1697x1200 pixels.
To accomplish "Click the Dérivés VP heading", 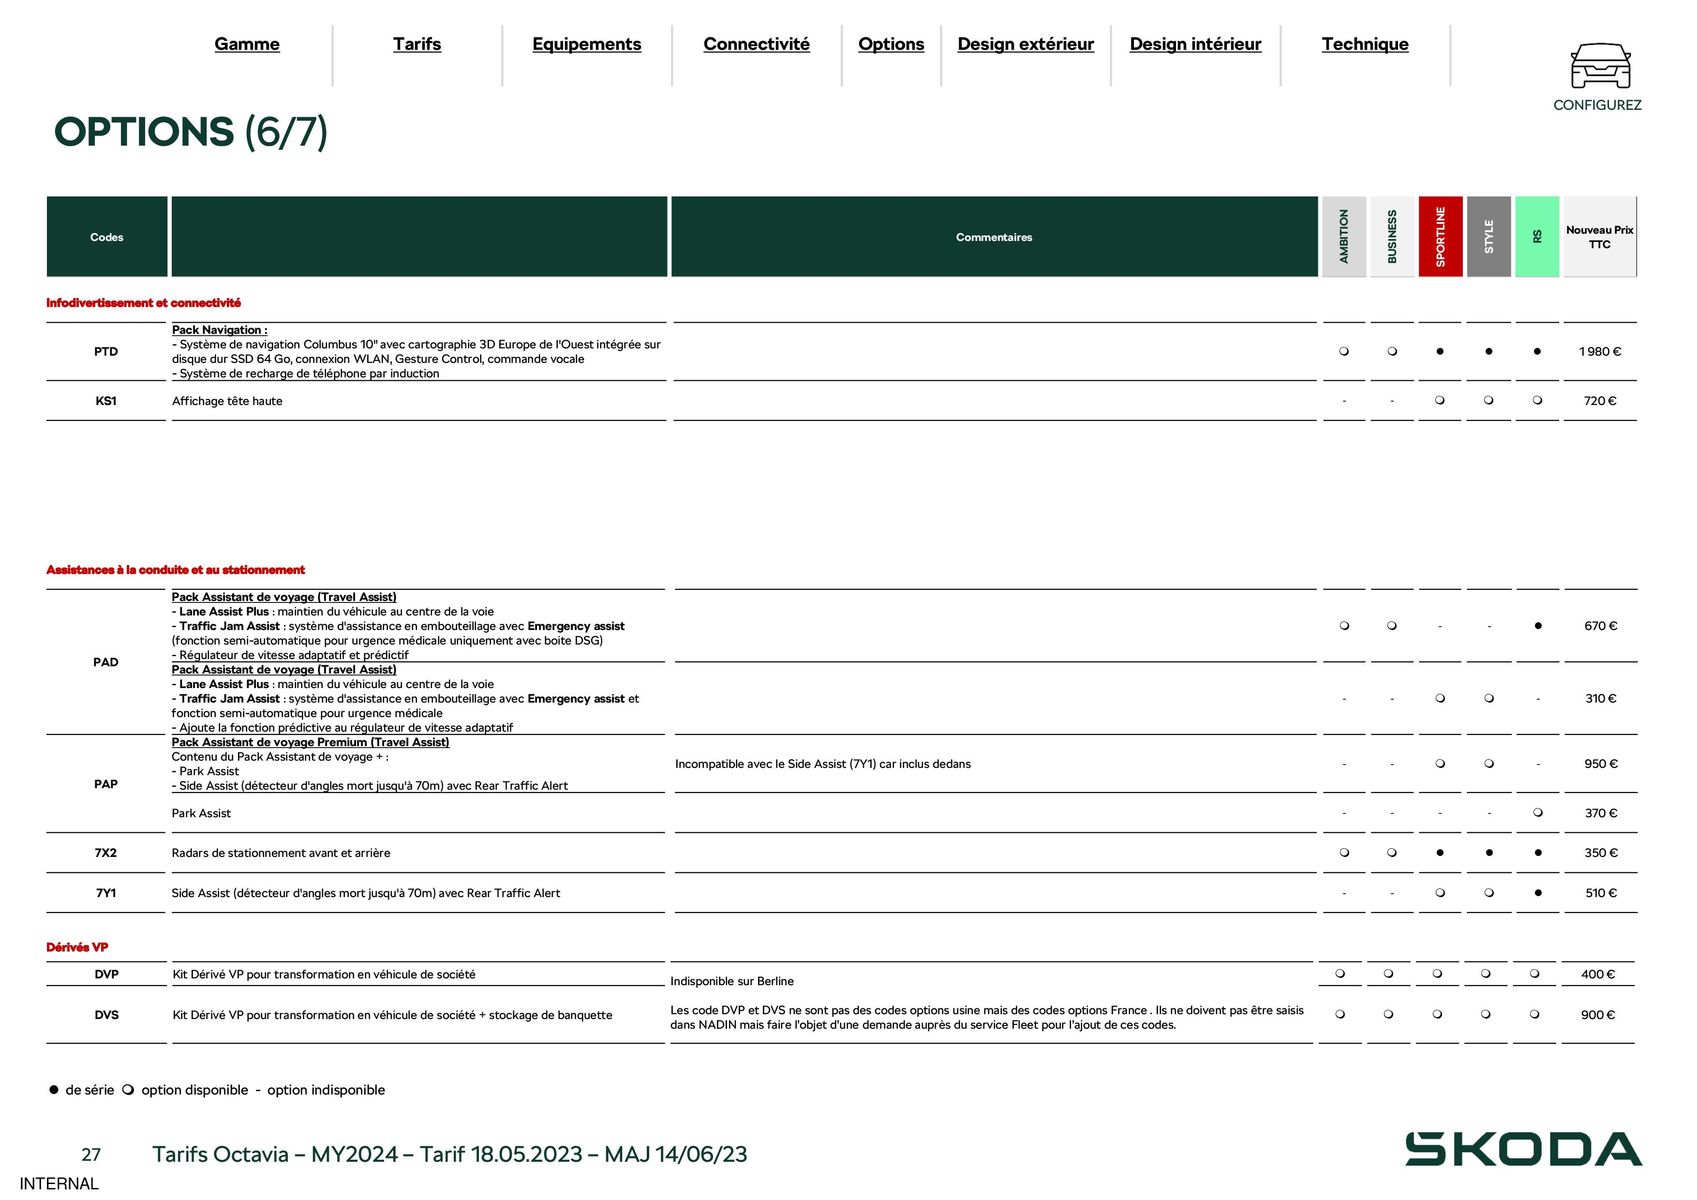I will [x=77, y=947].
